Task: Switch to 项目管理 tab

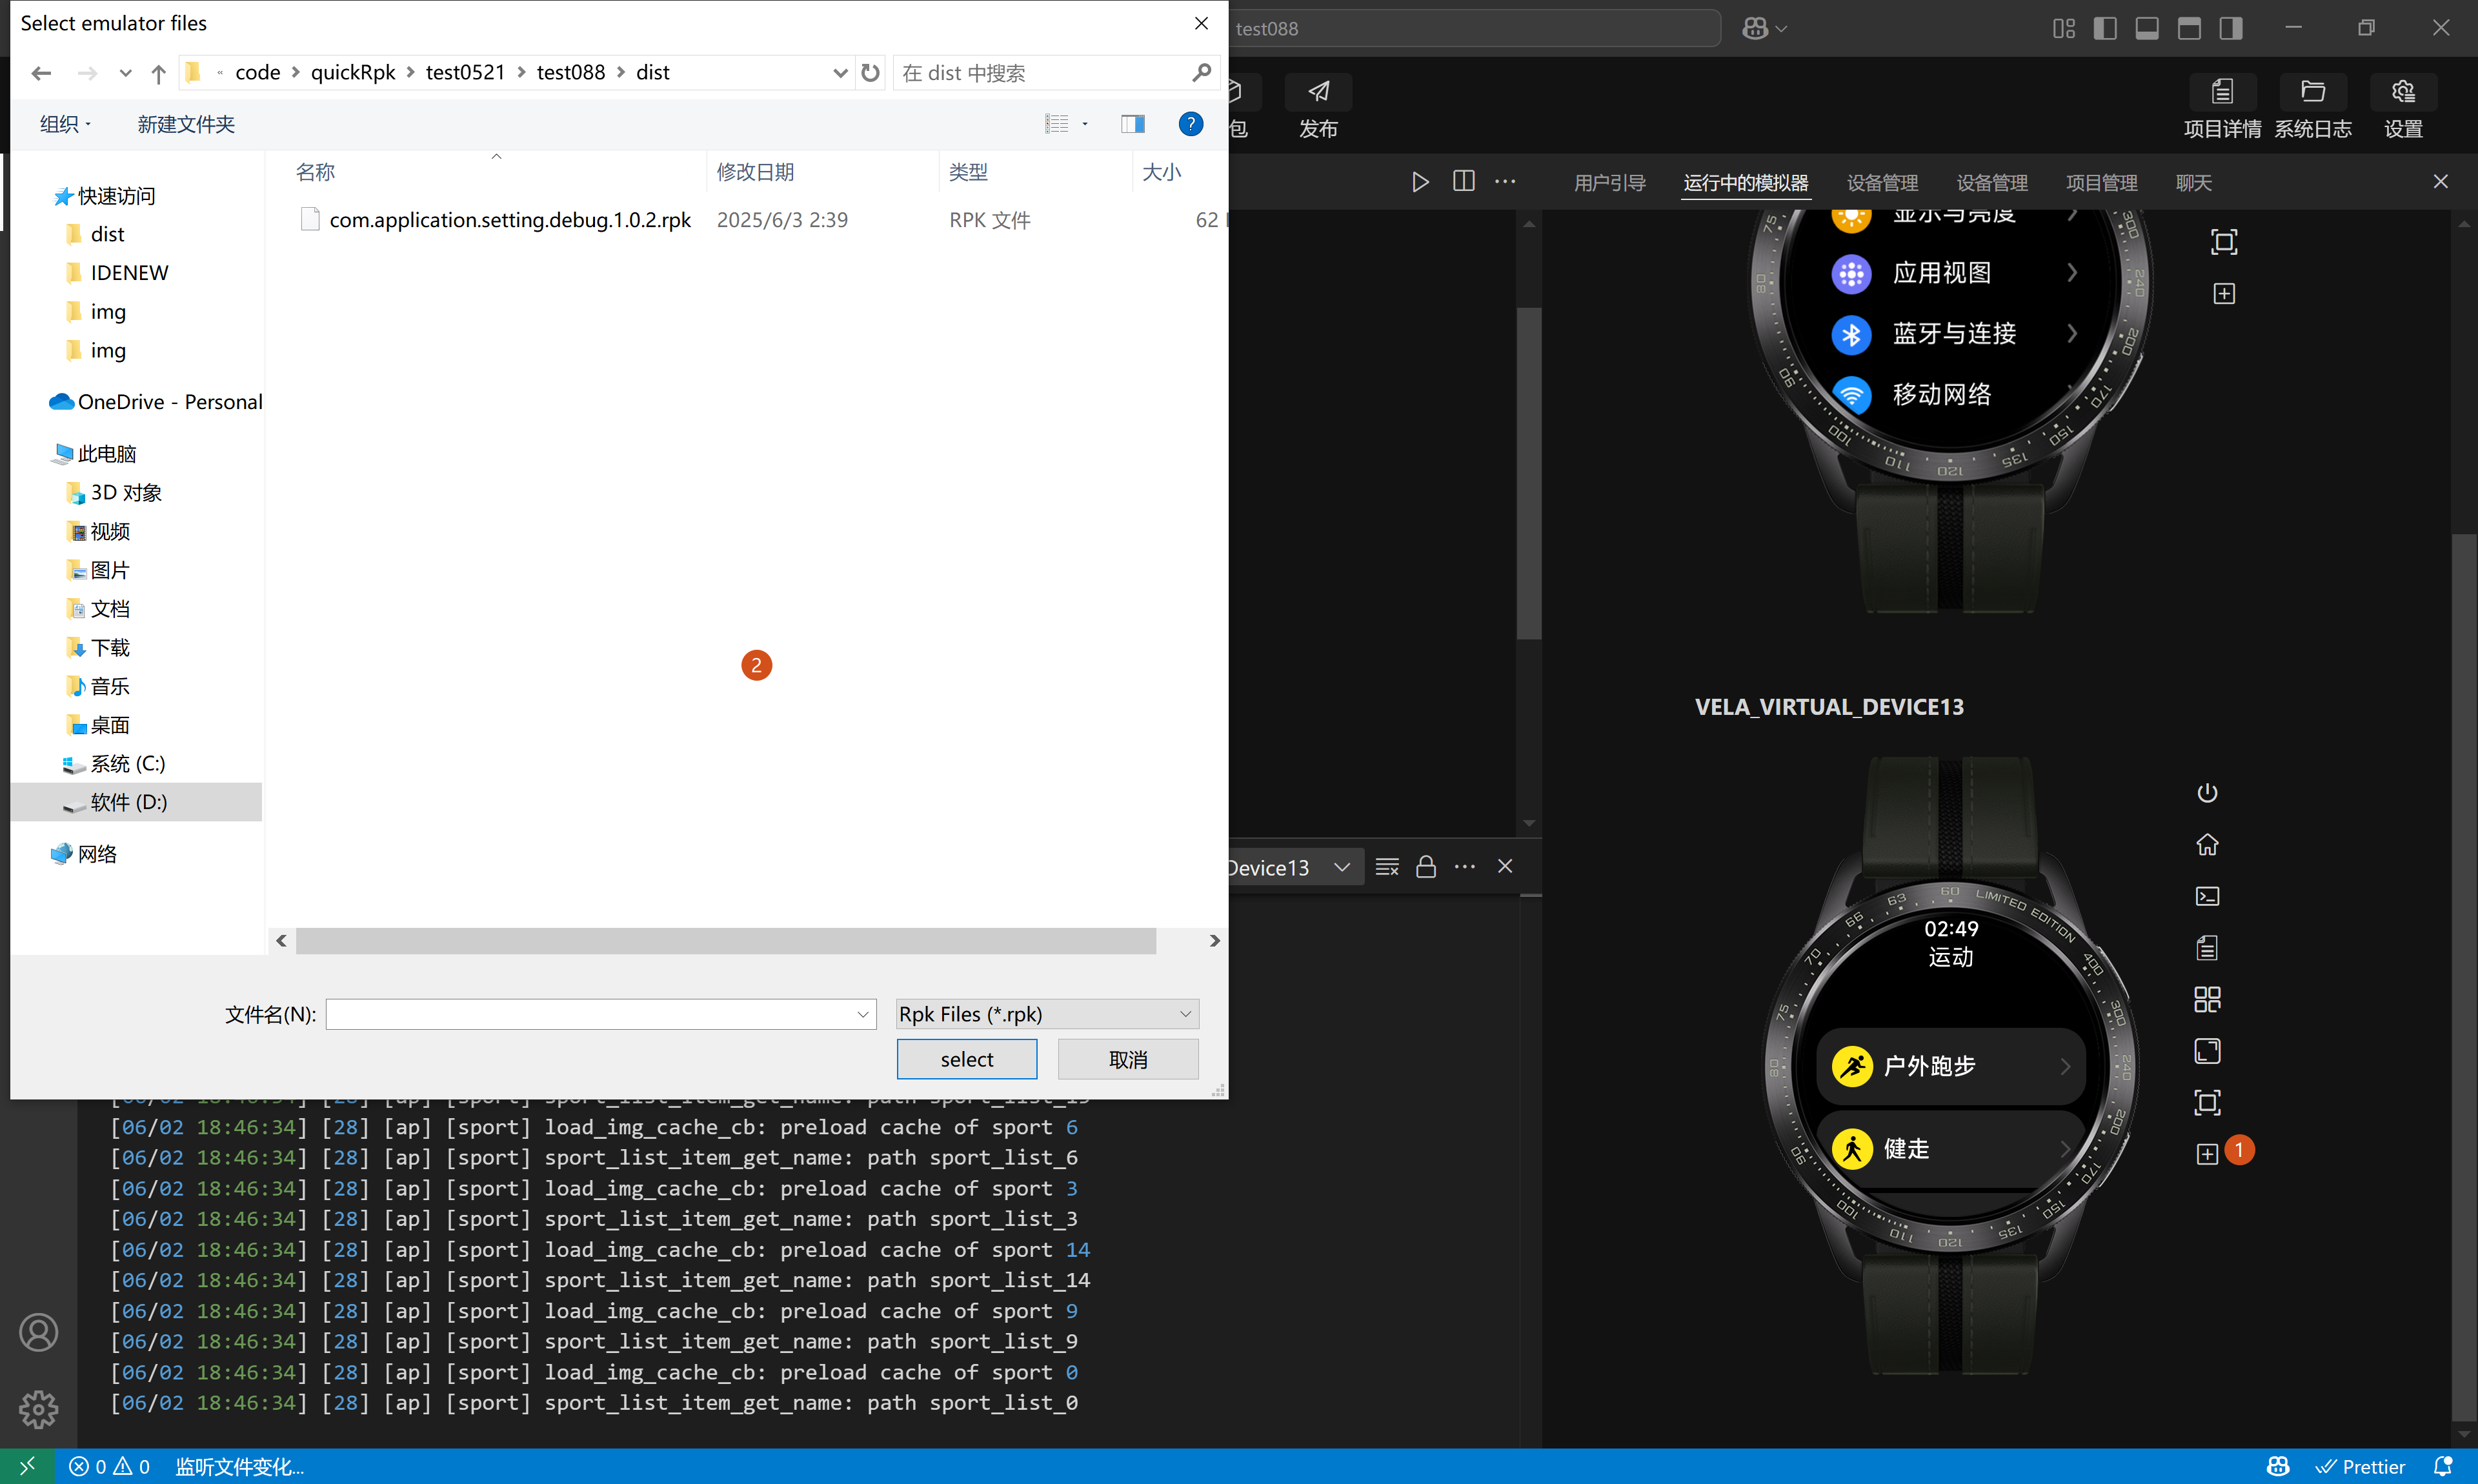Action: pos(2102,183)
